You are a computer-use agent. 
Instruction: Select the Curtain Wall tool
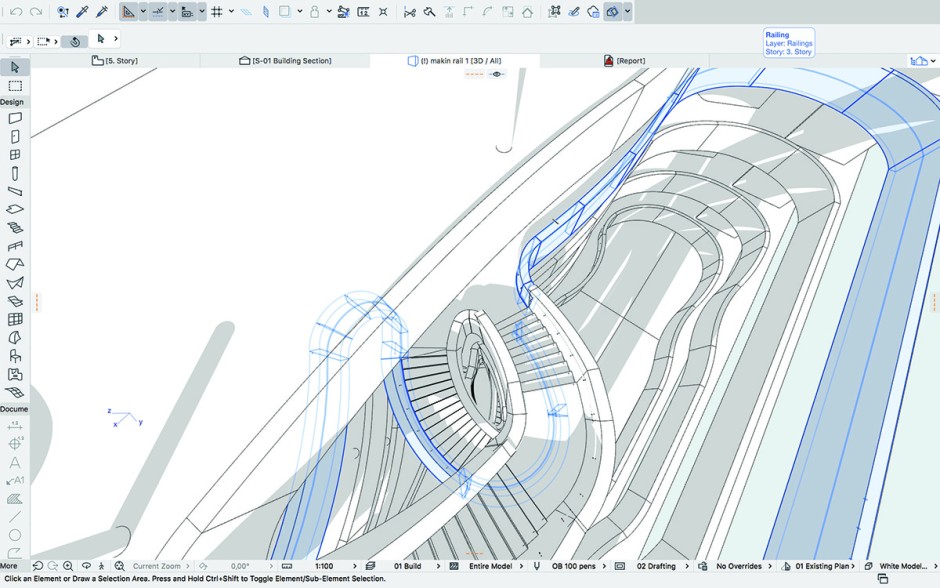click(x=15, y=320)
